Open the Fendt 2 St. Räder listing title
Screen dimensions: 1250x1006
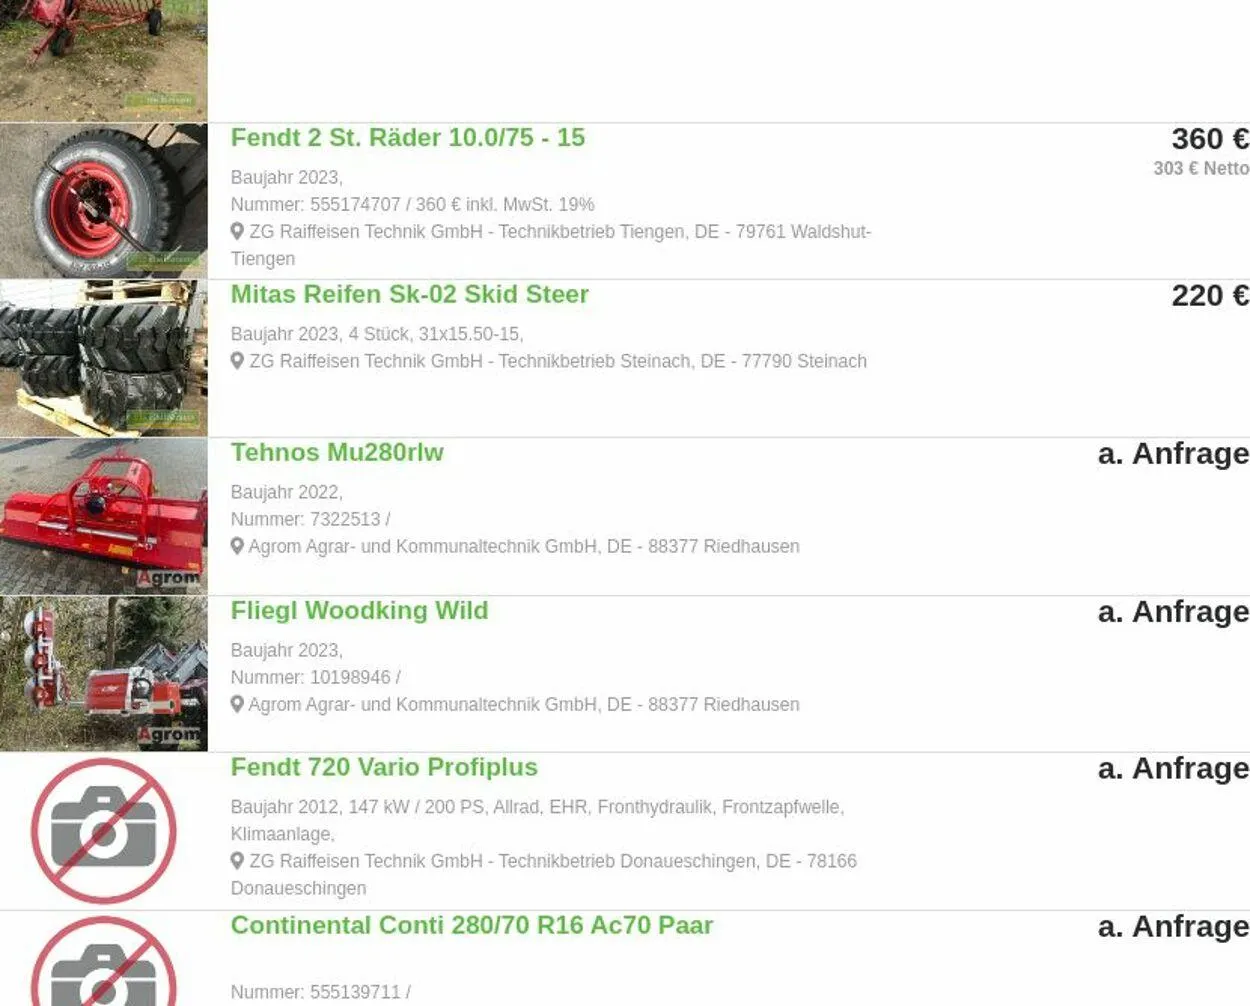click(x=407, y=138)
